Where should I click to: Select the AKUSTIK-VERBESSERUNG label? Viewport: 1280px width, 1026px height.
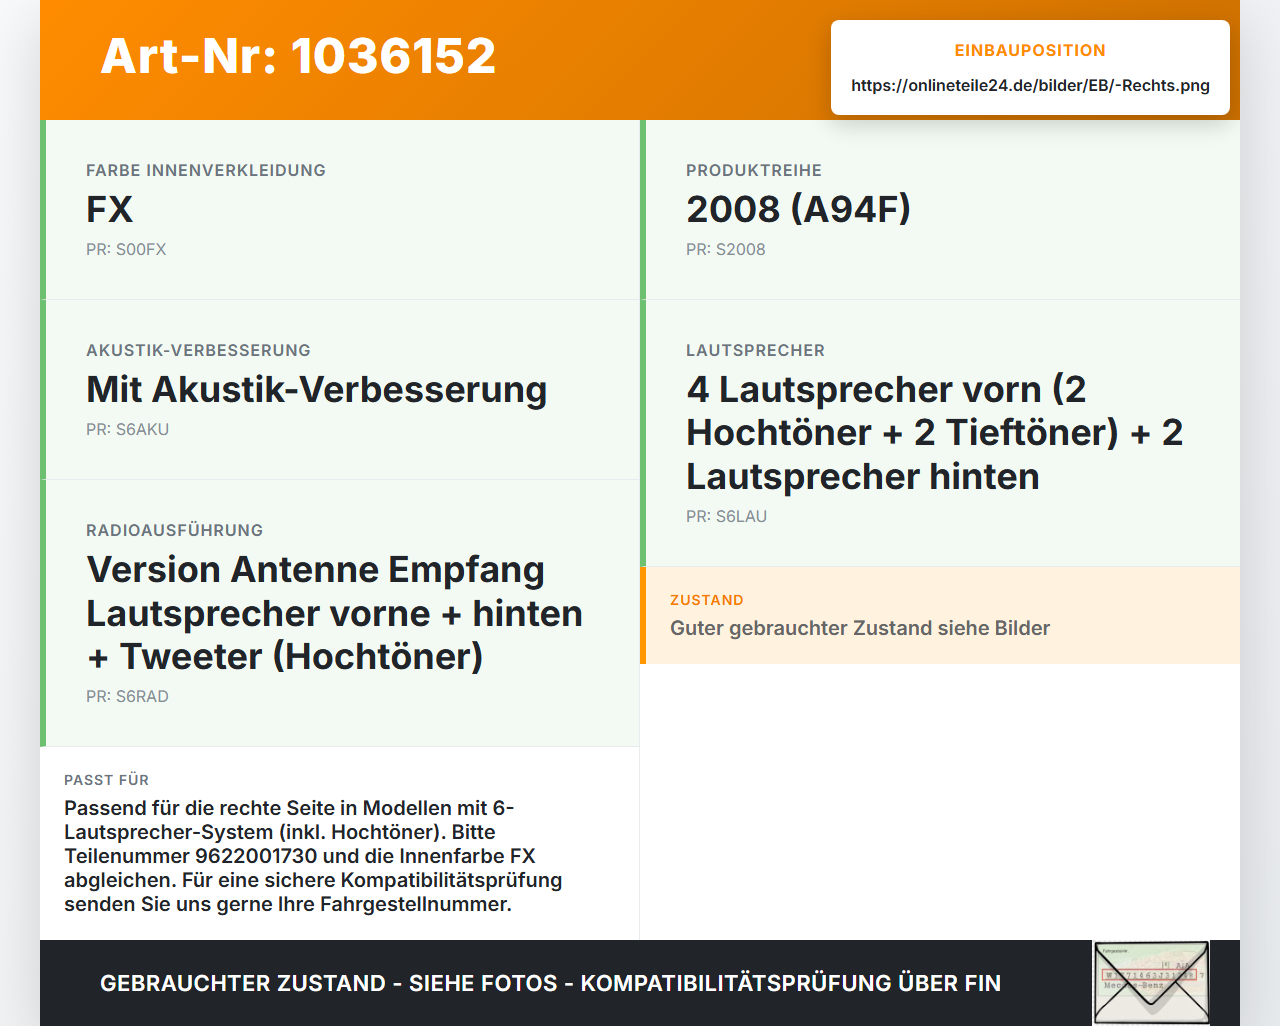(x=198, y=350)
